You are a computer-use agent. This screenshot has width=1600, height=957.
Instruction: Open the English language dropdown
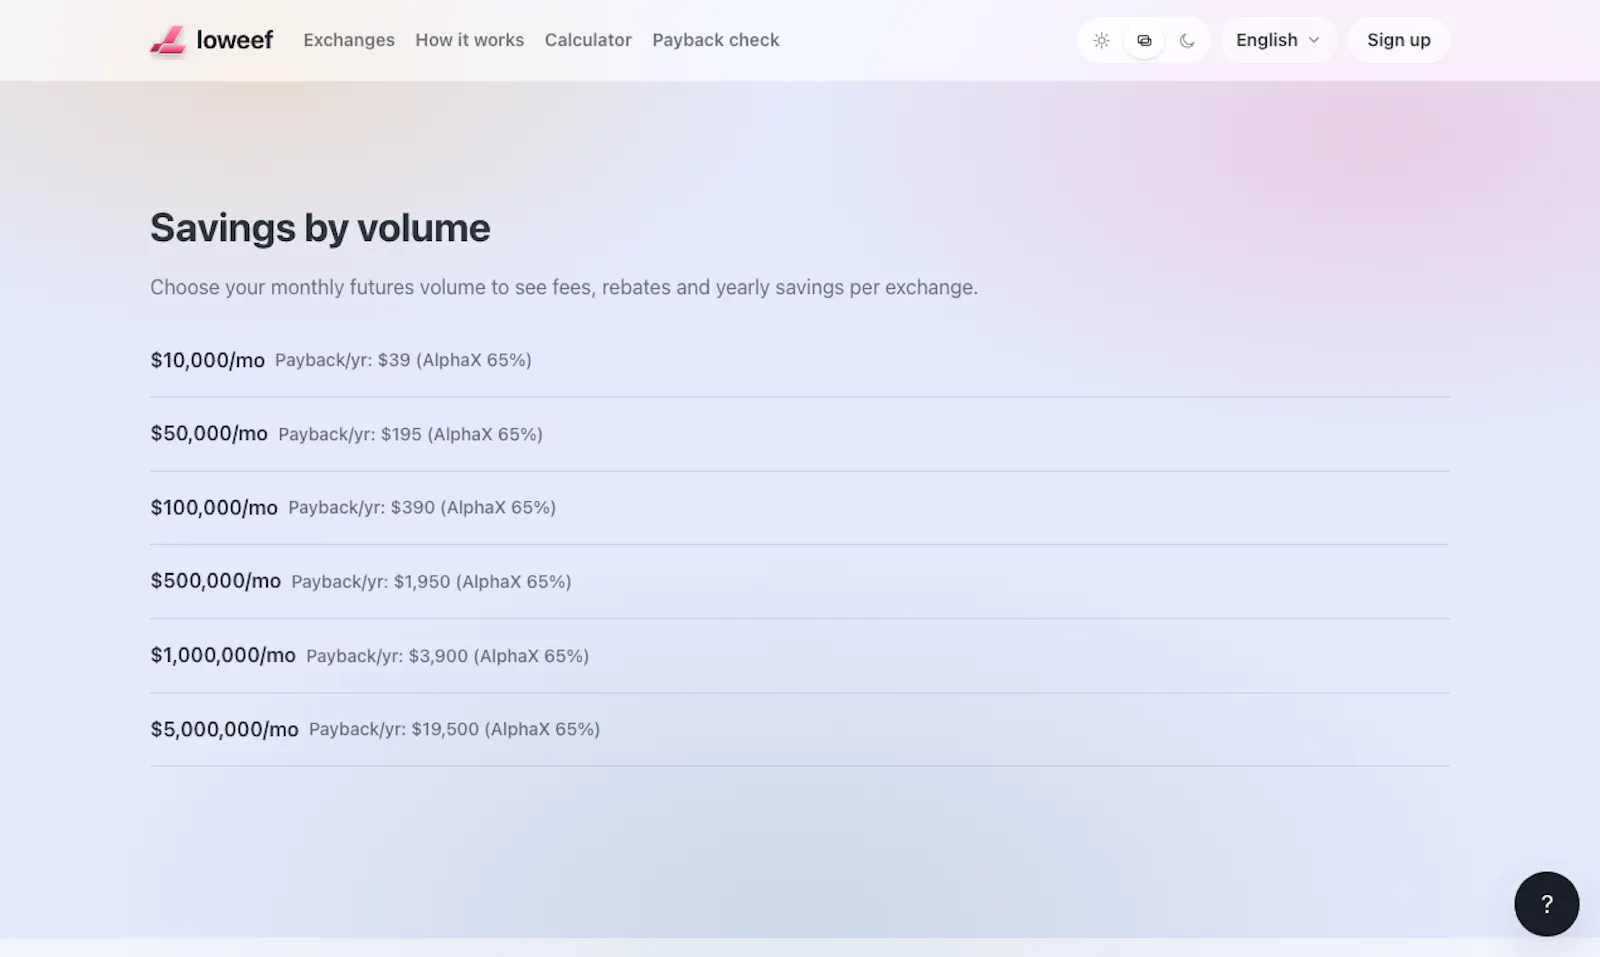tap(1278, 40)
